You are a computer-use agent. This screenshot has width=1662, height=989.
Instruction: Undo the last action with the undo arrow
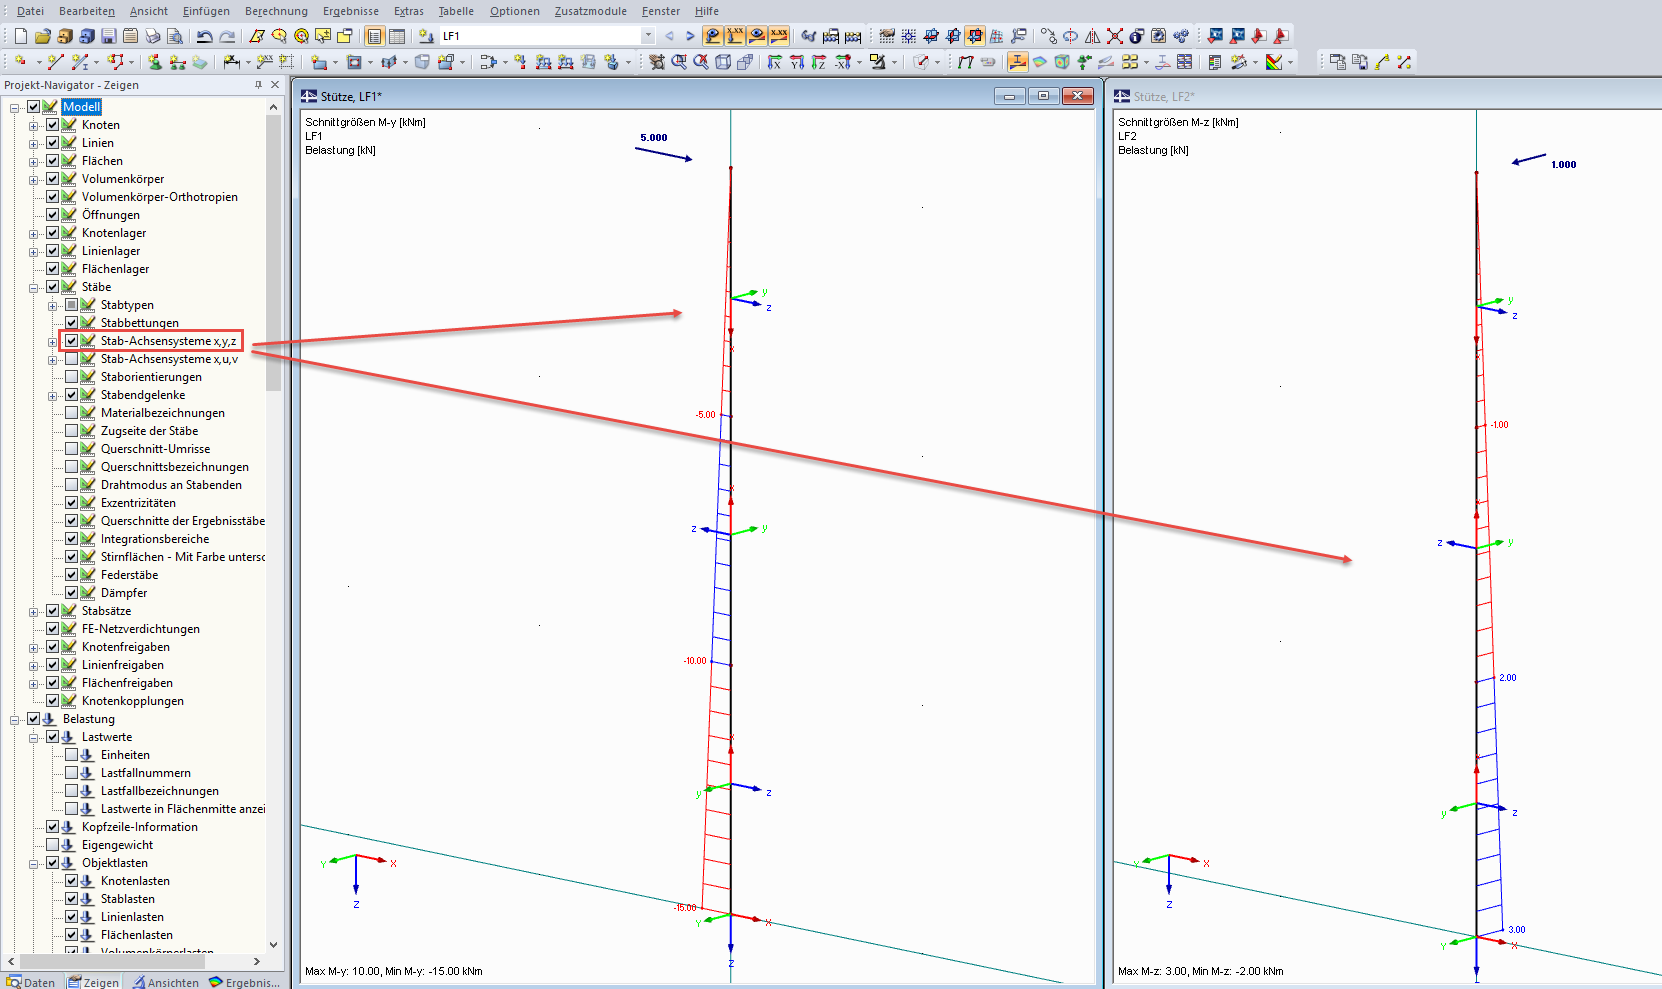point(204,36)
